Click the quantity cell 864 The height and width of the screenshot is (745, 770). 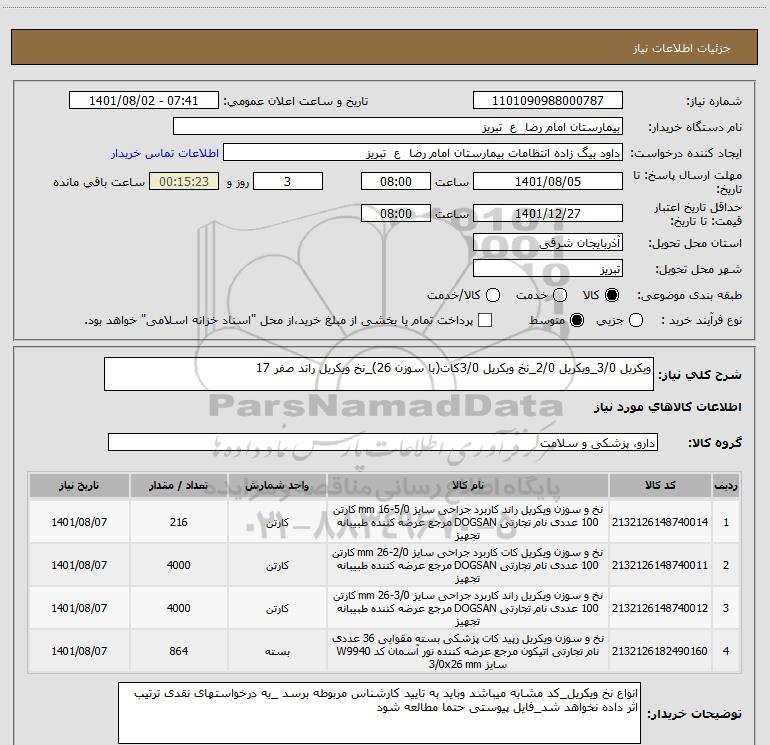point(179,651)
